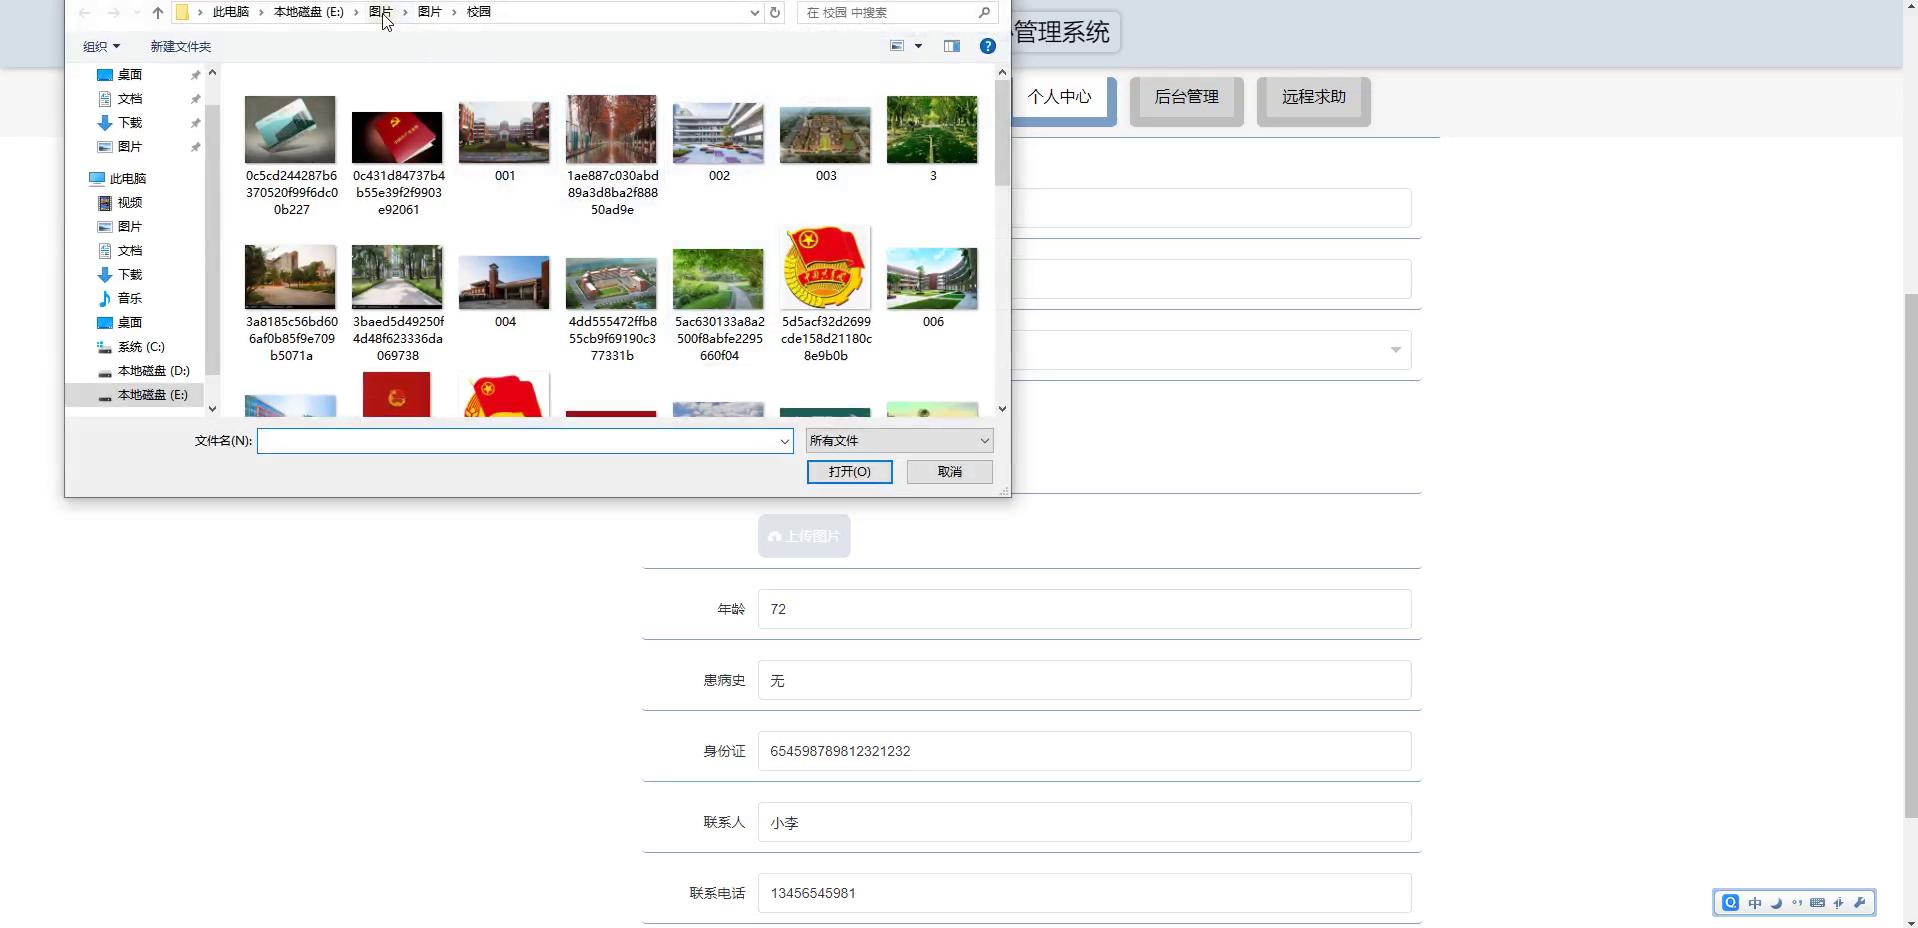1918x928 pixels.
Task: Click the 打开(O) button
Action: (850, 472)
